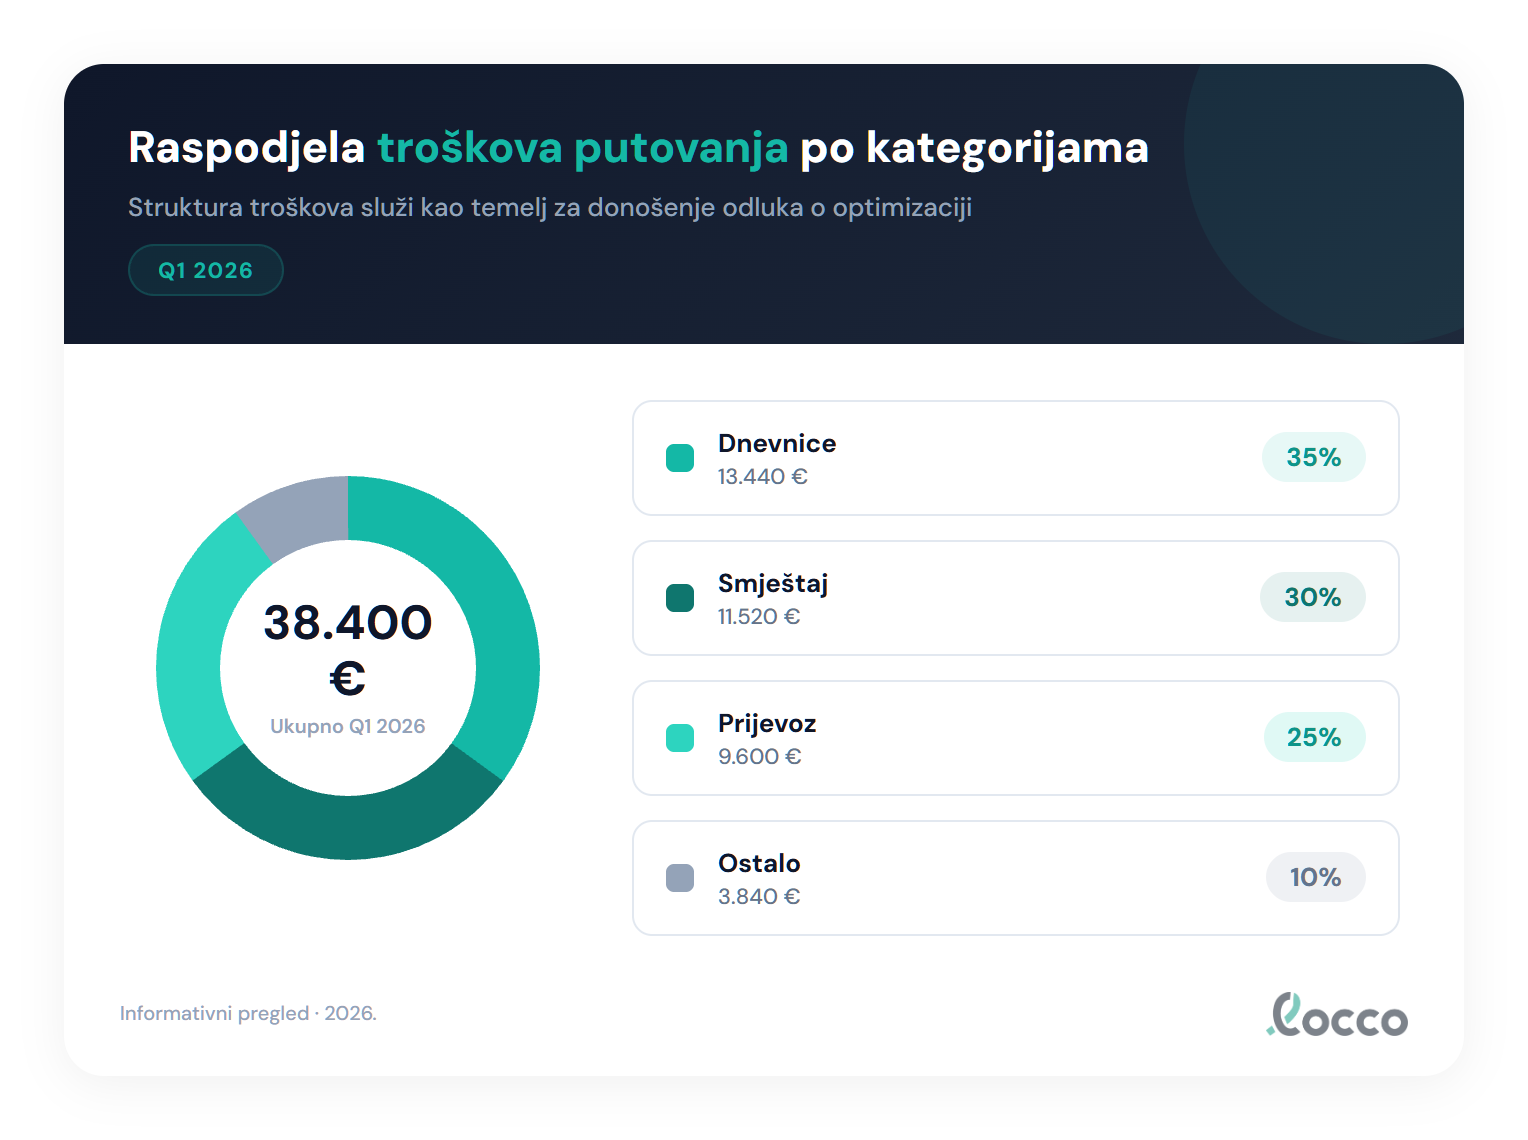The width and height of the screenshot is (1528, 1140).
Task: Toggle the 30% badge on Smještaj card
Action: tap(1313, 597)
